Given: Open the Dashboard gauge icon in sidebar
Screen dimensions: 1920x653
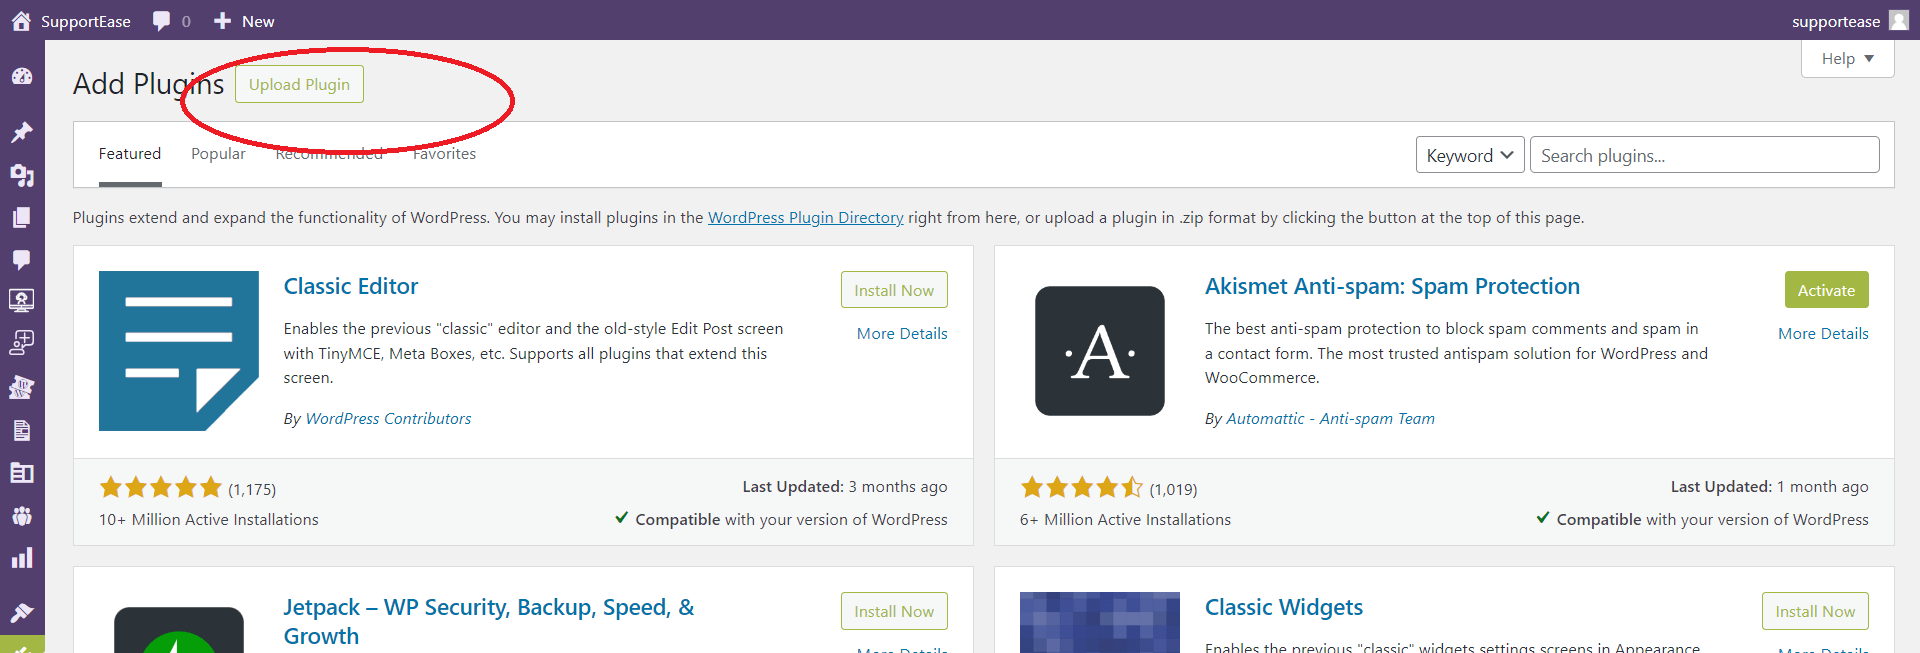Looking at the screenshot, I should click(x=22, y=77).
